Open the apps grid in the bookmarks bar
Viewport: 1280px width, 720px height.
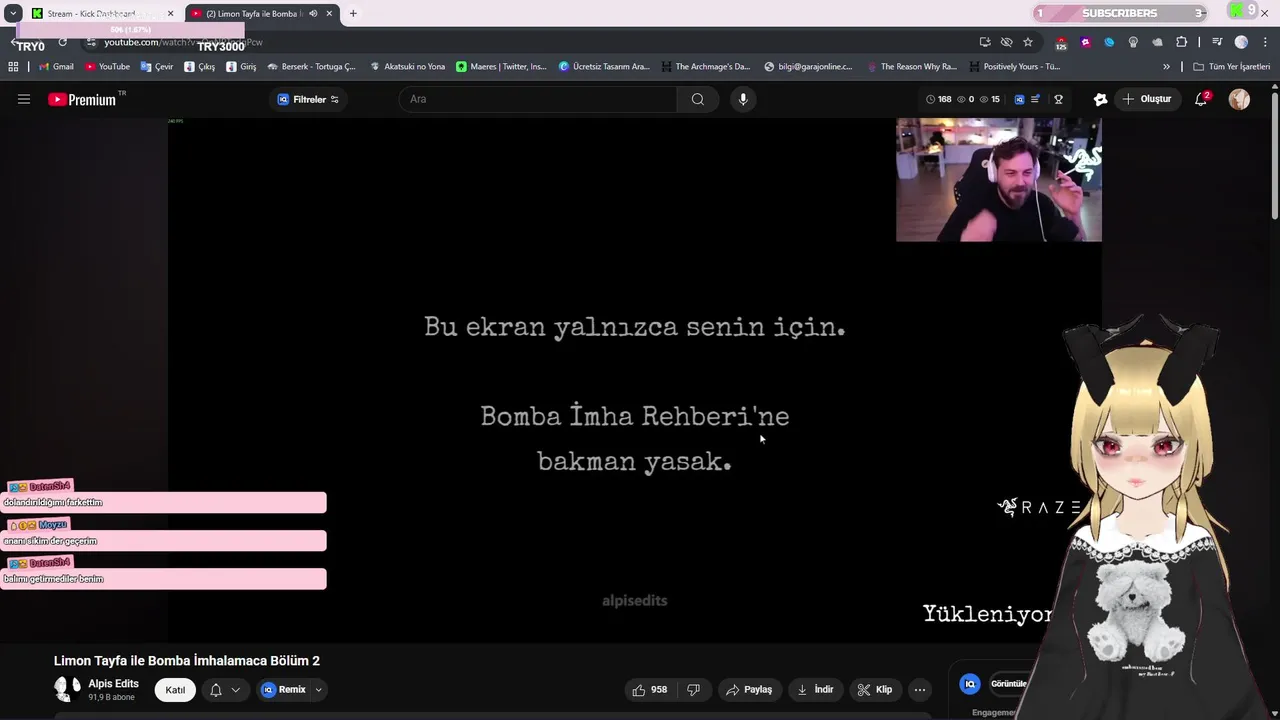tap(13, 67)
